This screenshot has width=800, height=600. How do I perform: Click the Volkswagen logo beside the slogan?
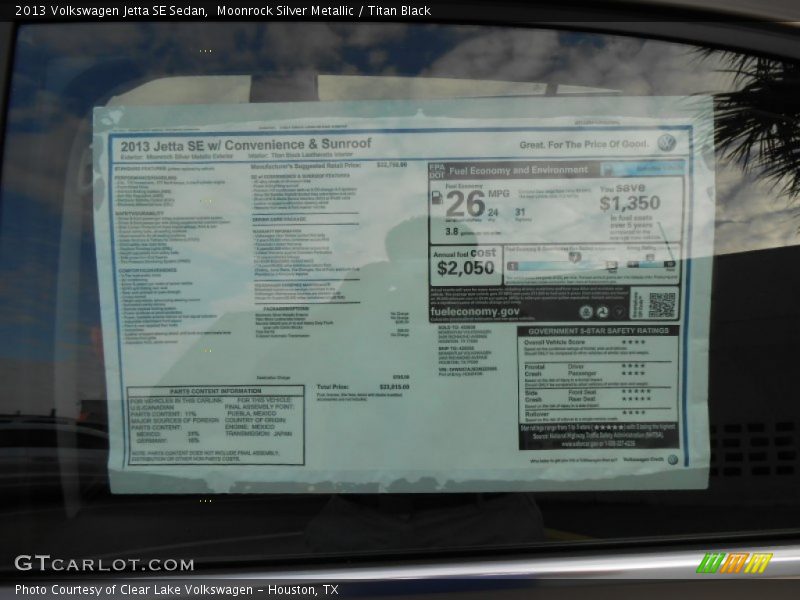tap(666, 143)
